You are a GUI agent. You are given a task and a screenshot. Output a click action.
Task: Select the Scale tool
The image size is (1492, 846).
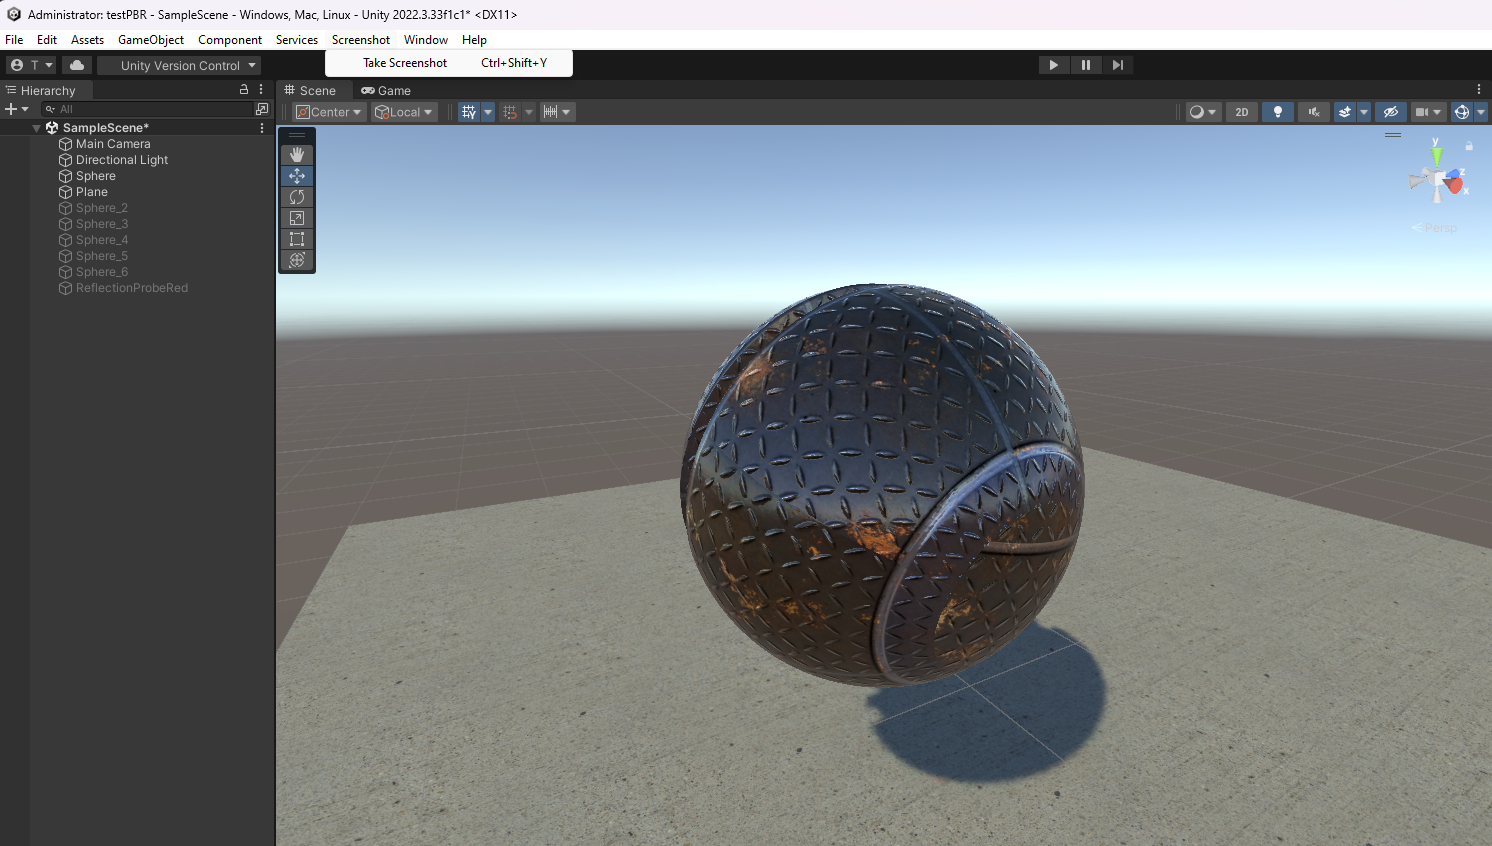click(297, 218)
